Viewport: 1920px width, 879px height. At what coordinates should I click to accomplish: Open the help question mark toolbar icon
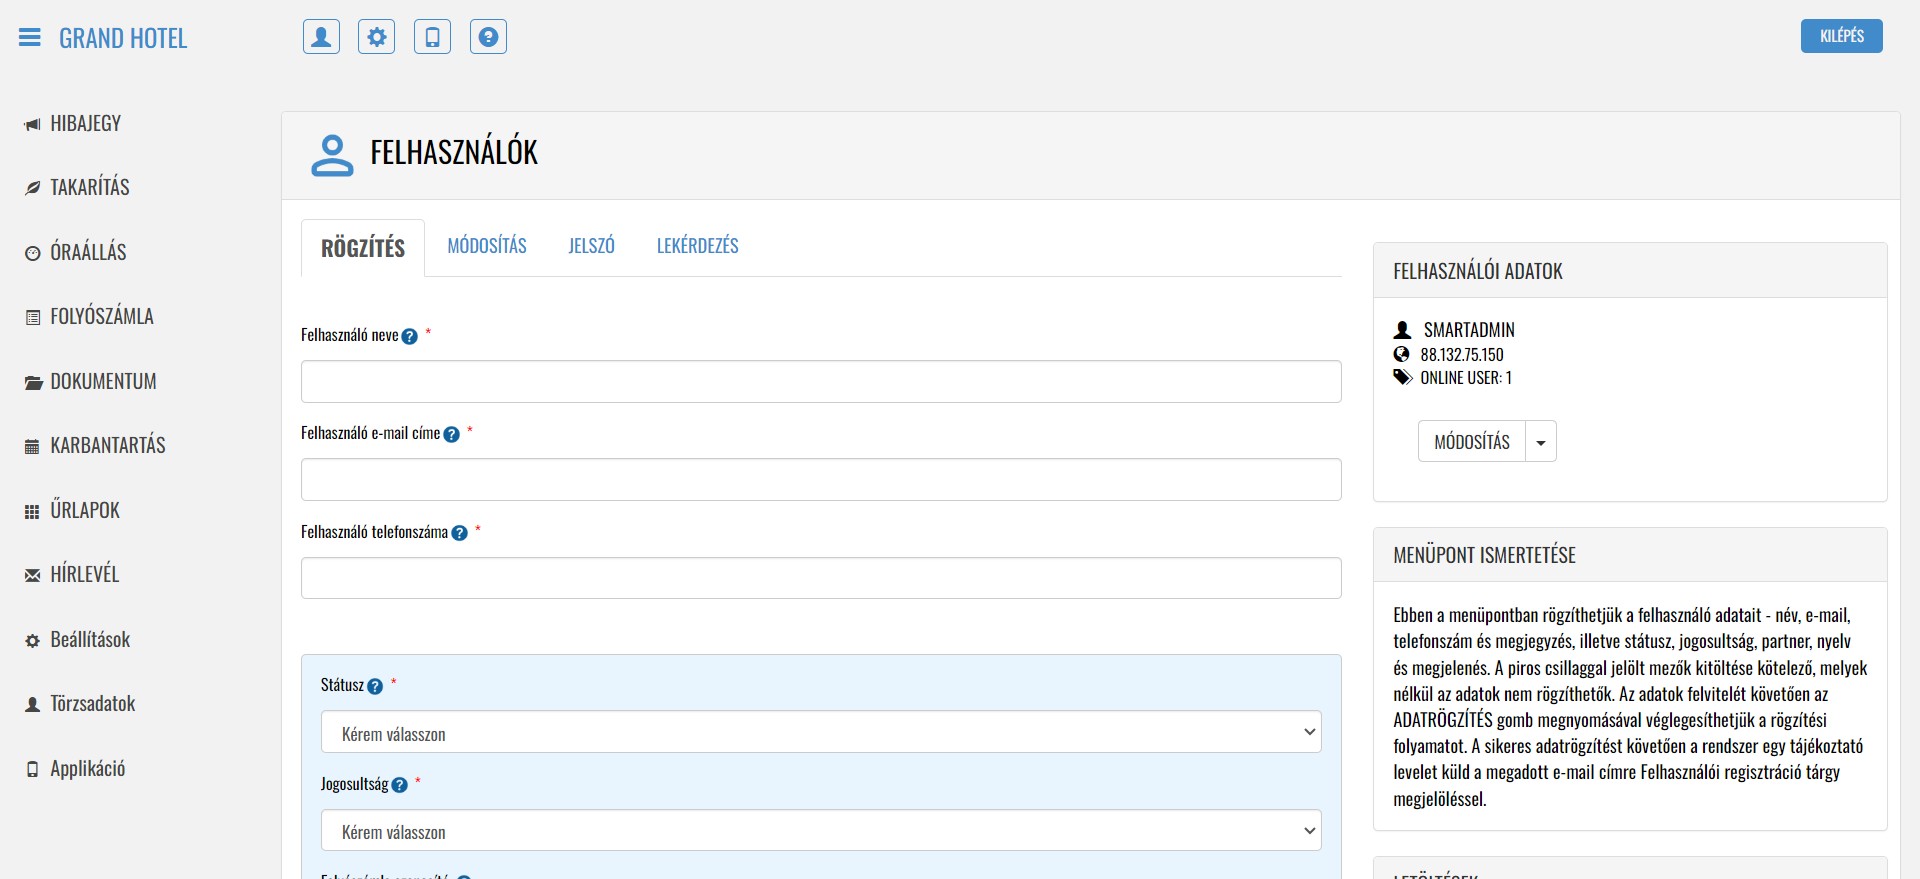point(488,37)
